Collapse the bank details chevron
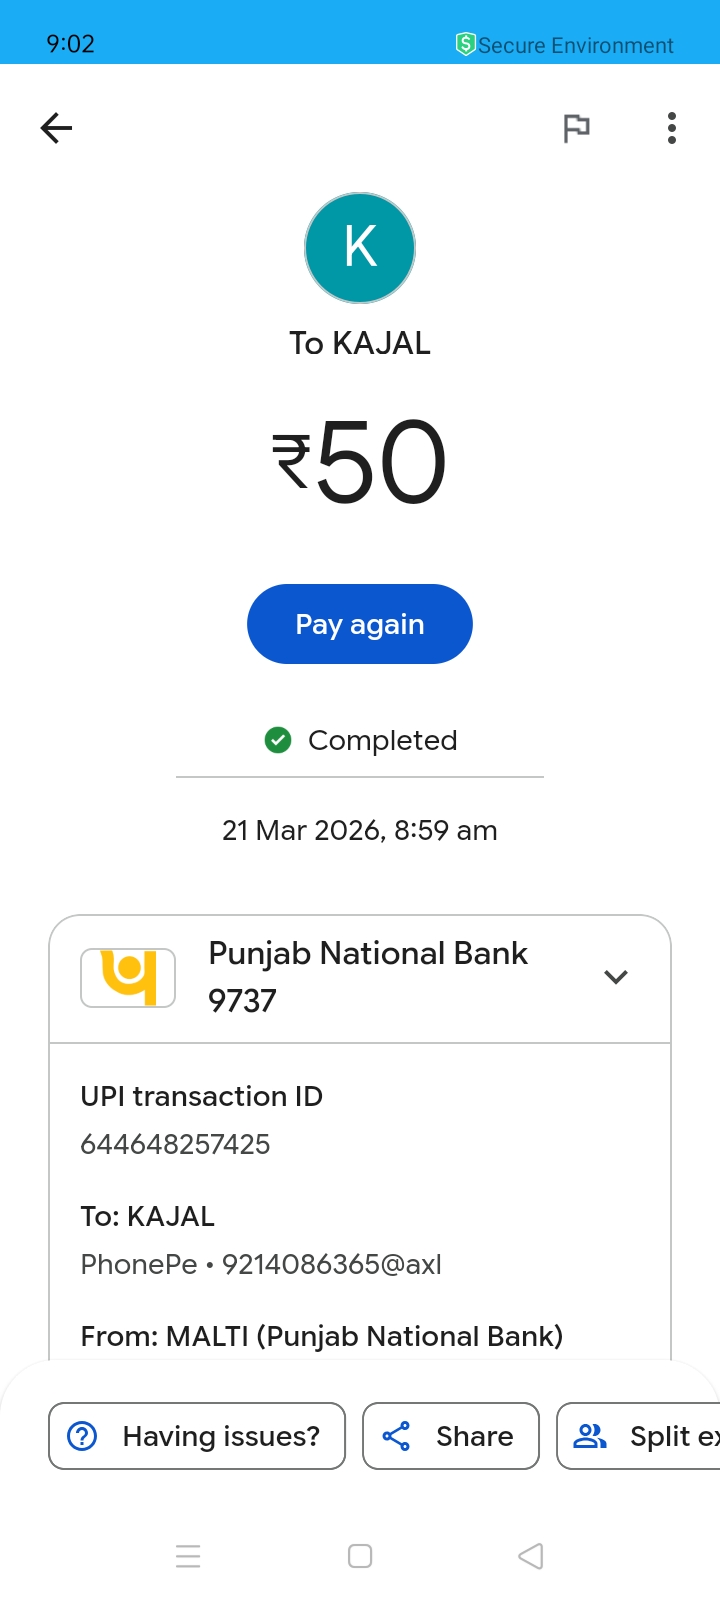The height and width of the screenshot is (1600, 720). pos(616,977)
